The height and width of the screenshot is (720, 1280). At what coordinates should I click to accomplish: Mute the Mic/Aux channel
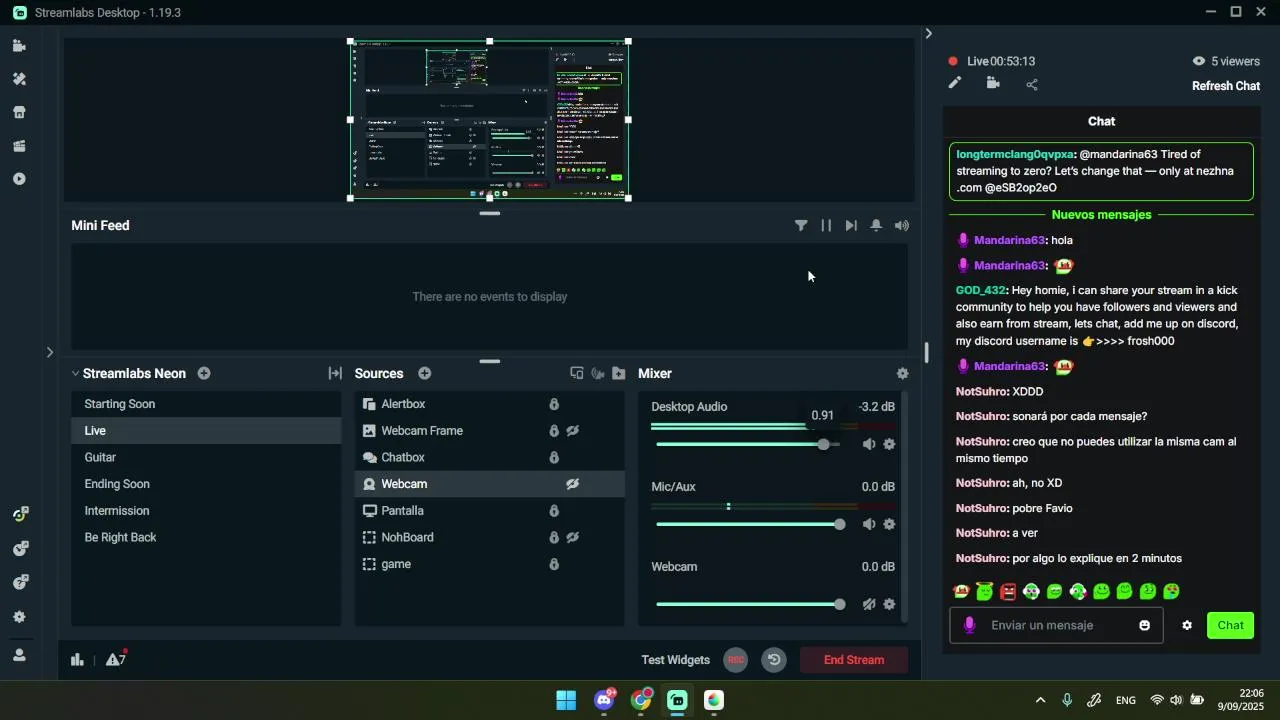pos(869,524)
